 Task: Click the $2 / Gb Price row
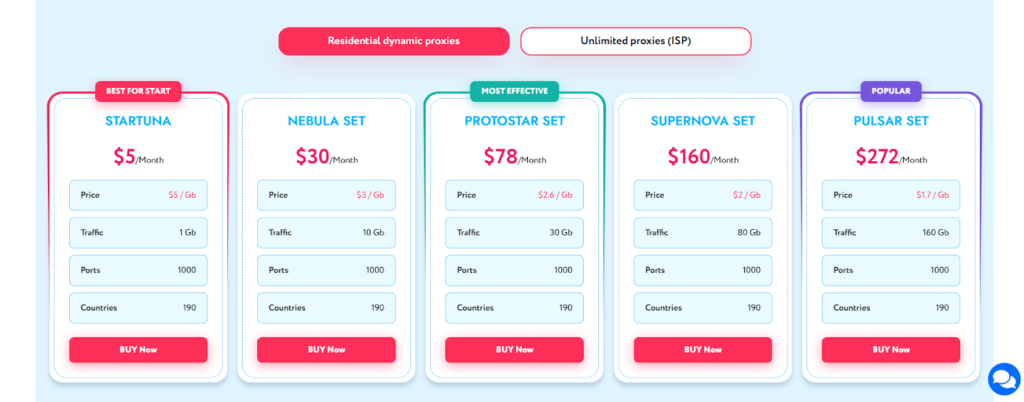tap(702, 195)
